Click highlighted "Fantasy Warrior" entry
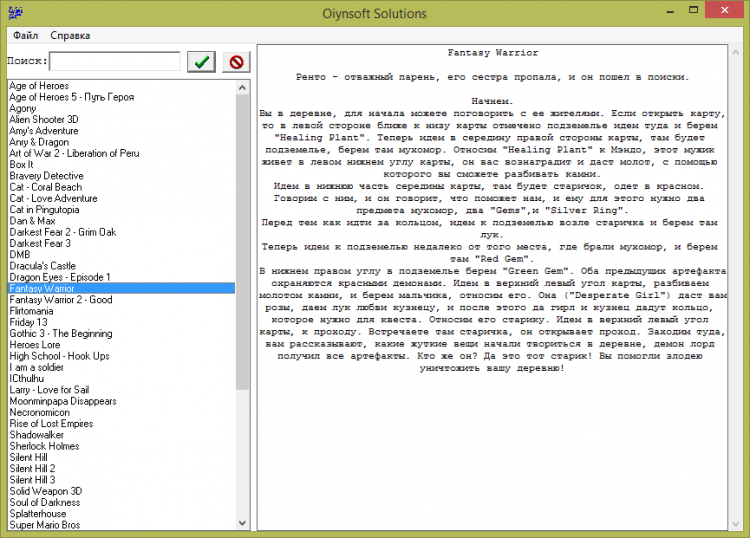The height and width of the screenshot is (538, 750). 121,288
